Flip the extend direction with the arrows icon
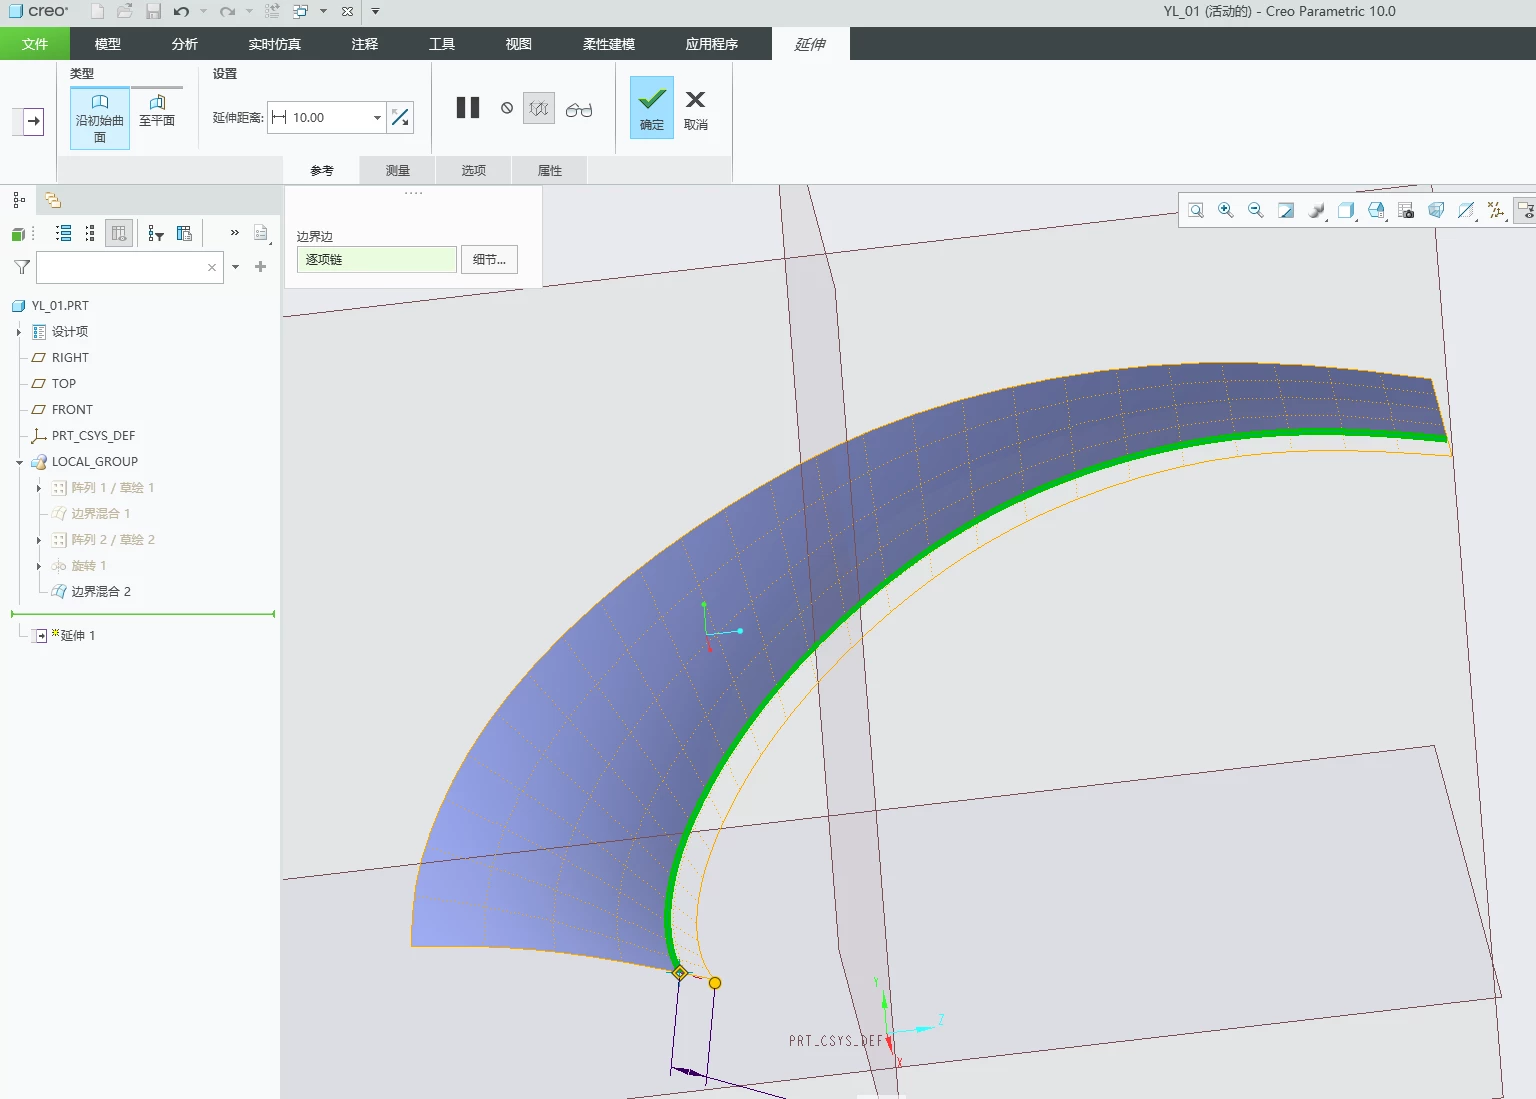 click(400, 117)
